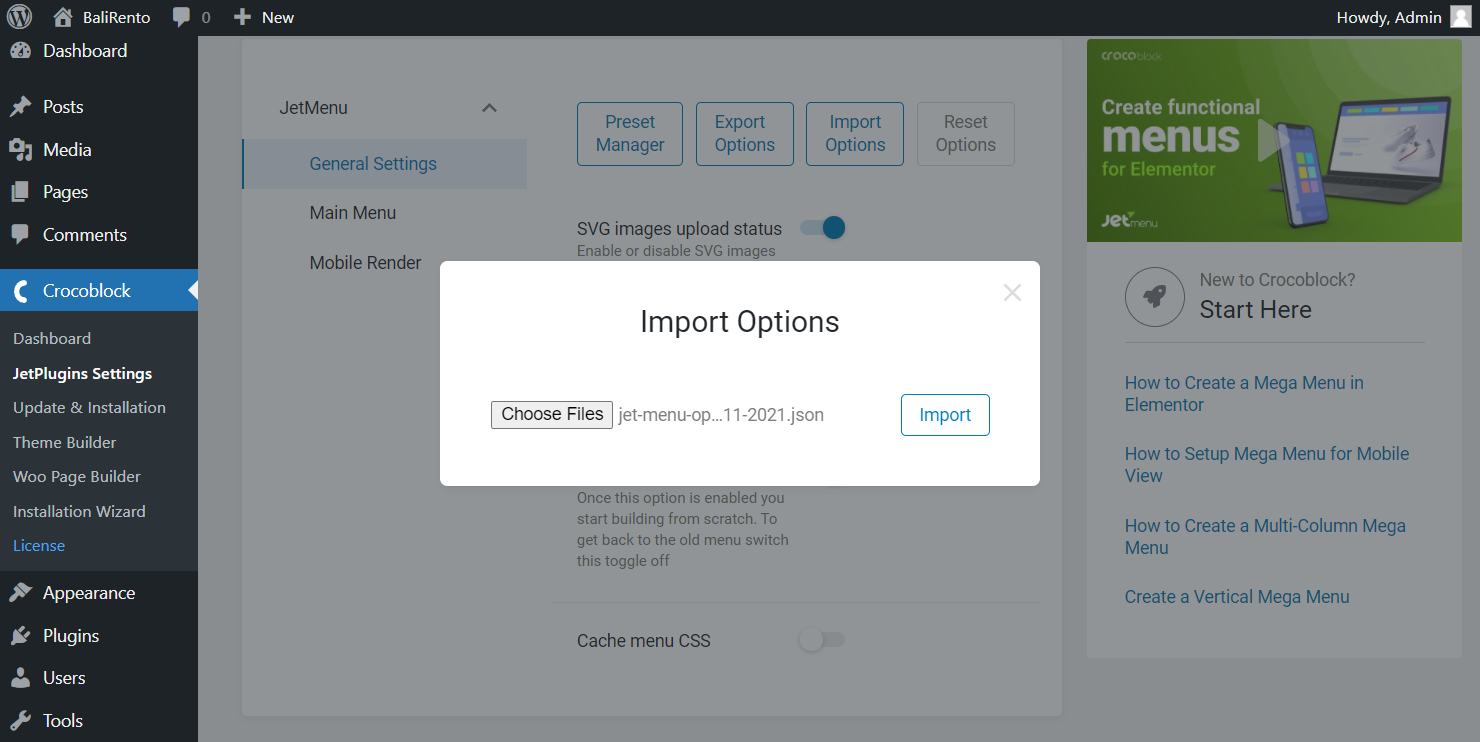Click the Admin avatar in the top bar
This screenshot has height=742, width=1480.
pos(1461,17)
